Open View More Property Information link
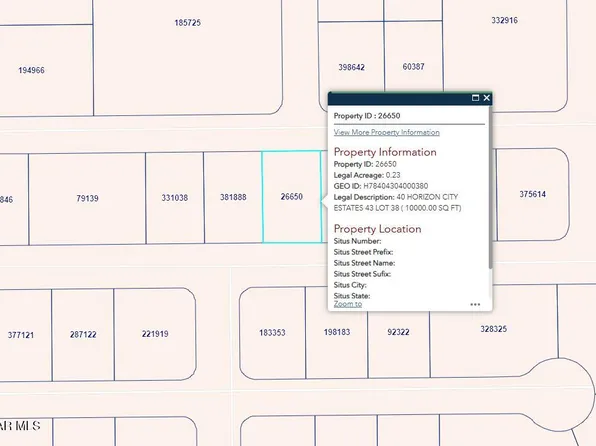The image size is (596, 446). click(387, 132)
